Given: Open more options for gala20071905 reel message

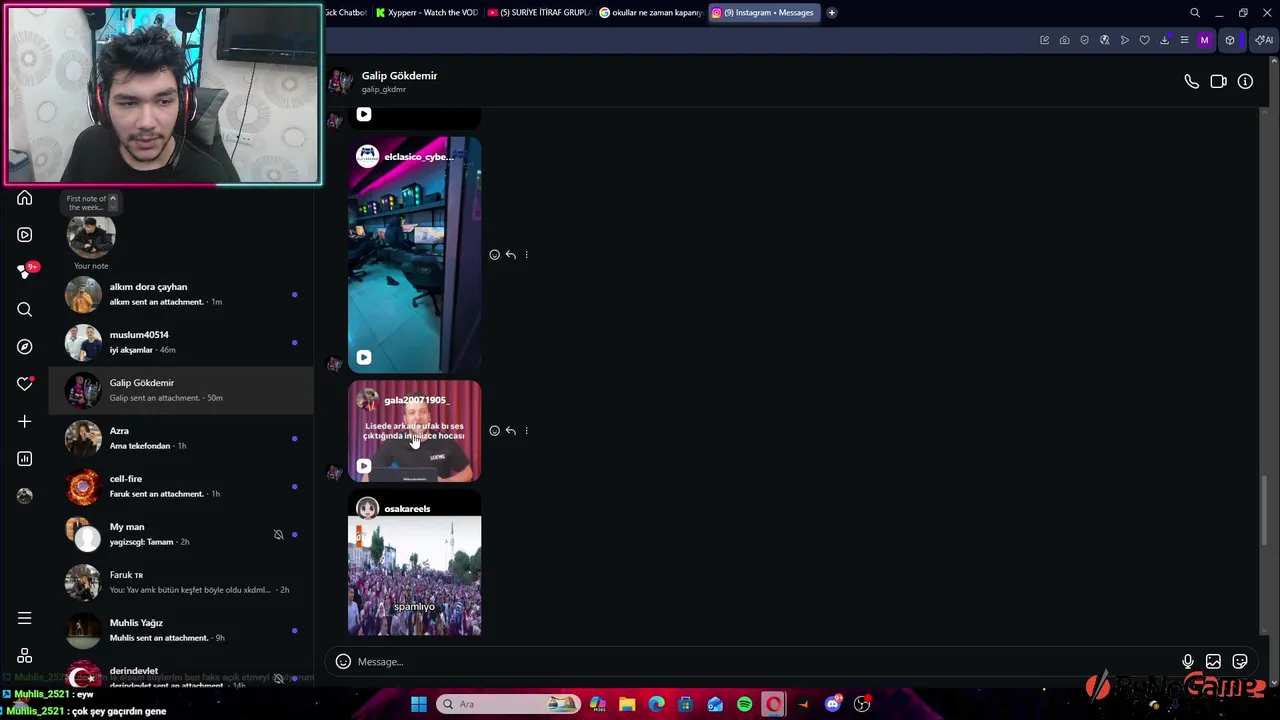Looking at the screenshot, I should point(526,431).
